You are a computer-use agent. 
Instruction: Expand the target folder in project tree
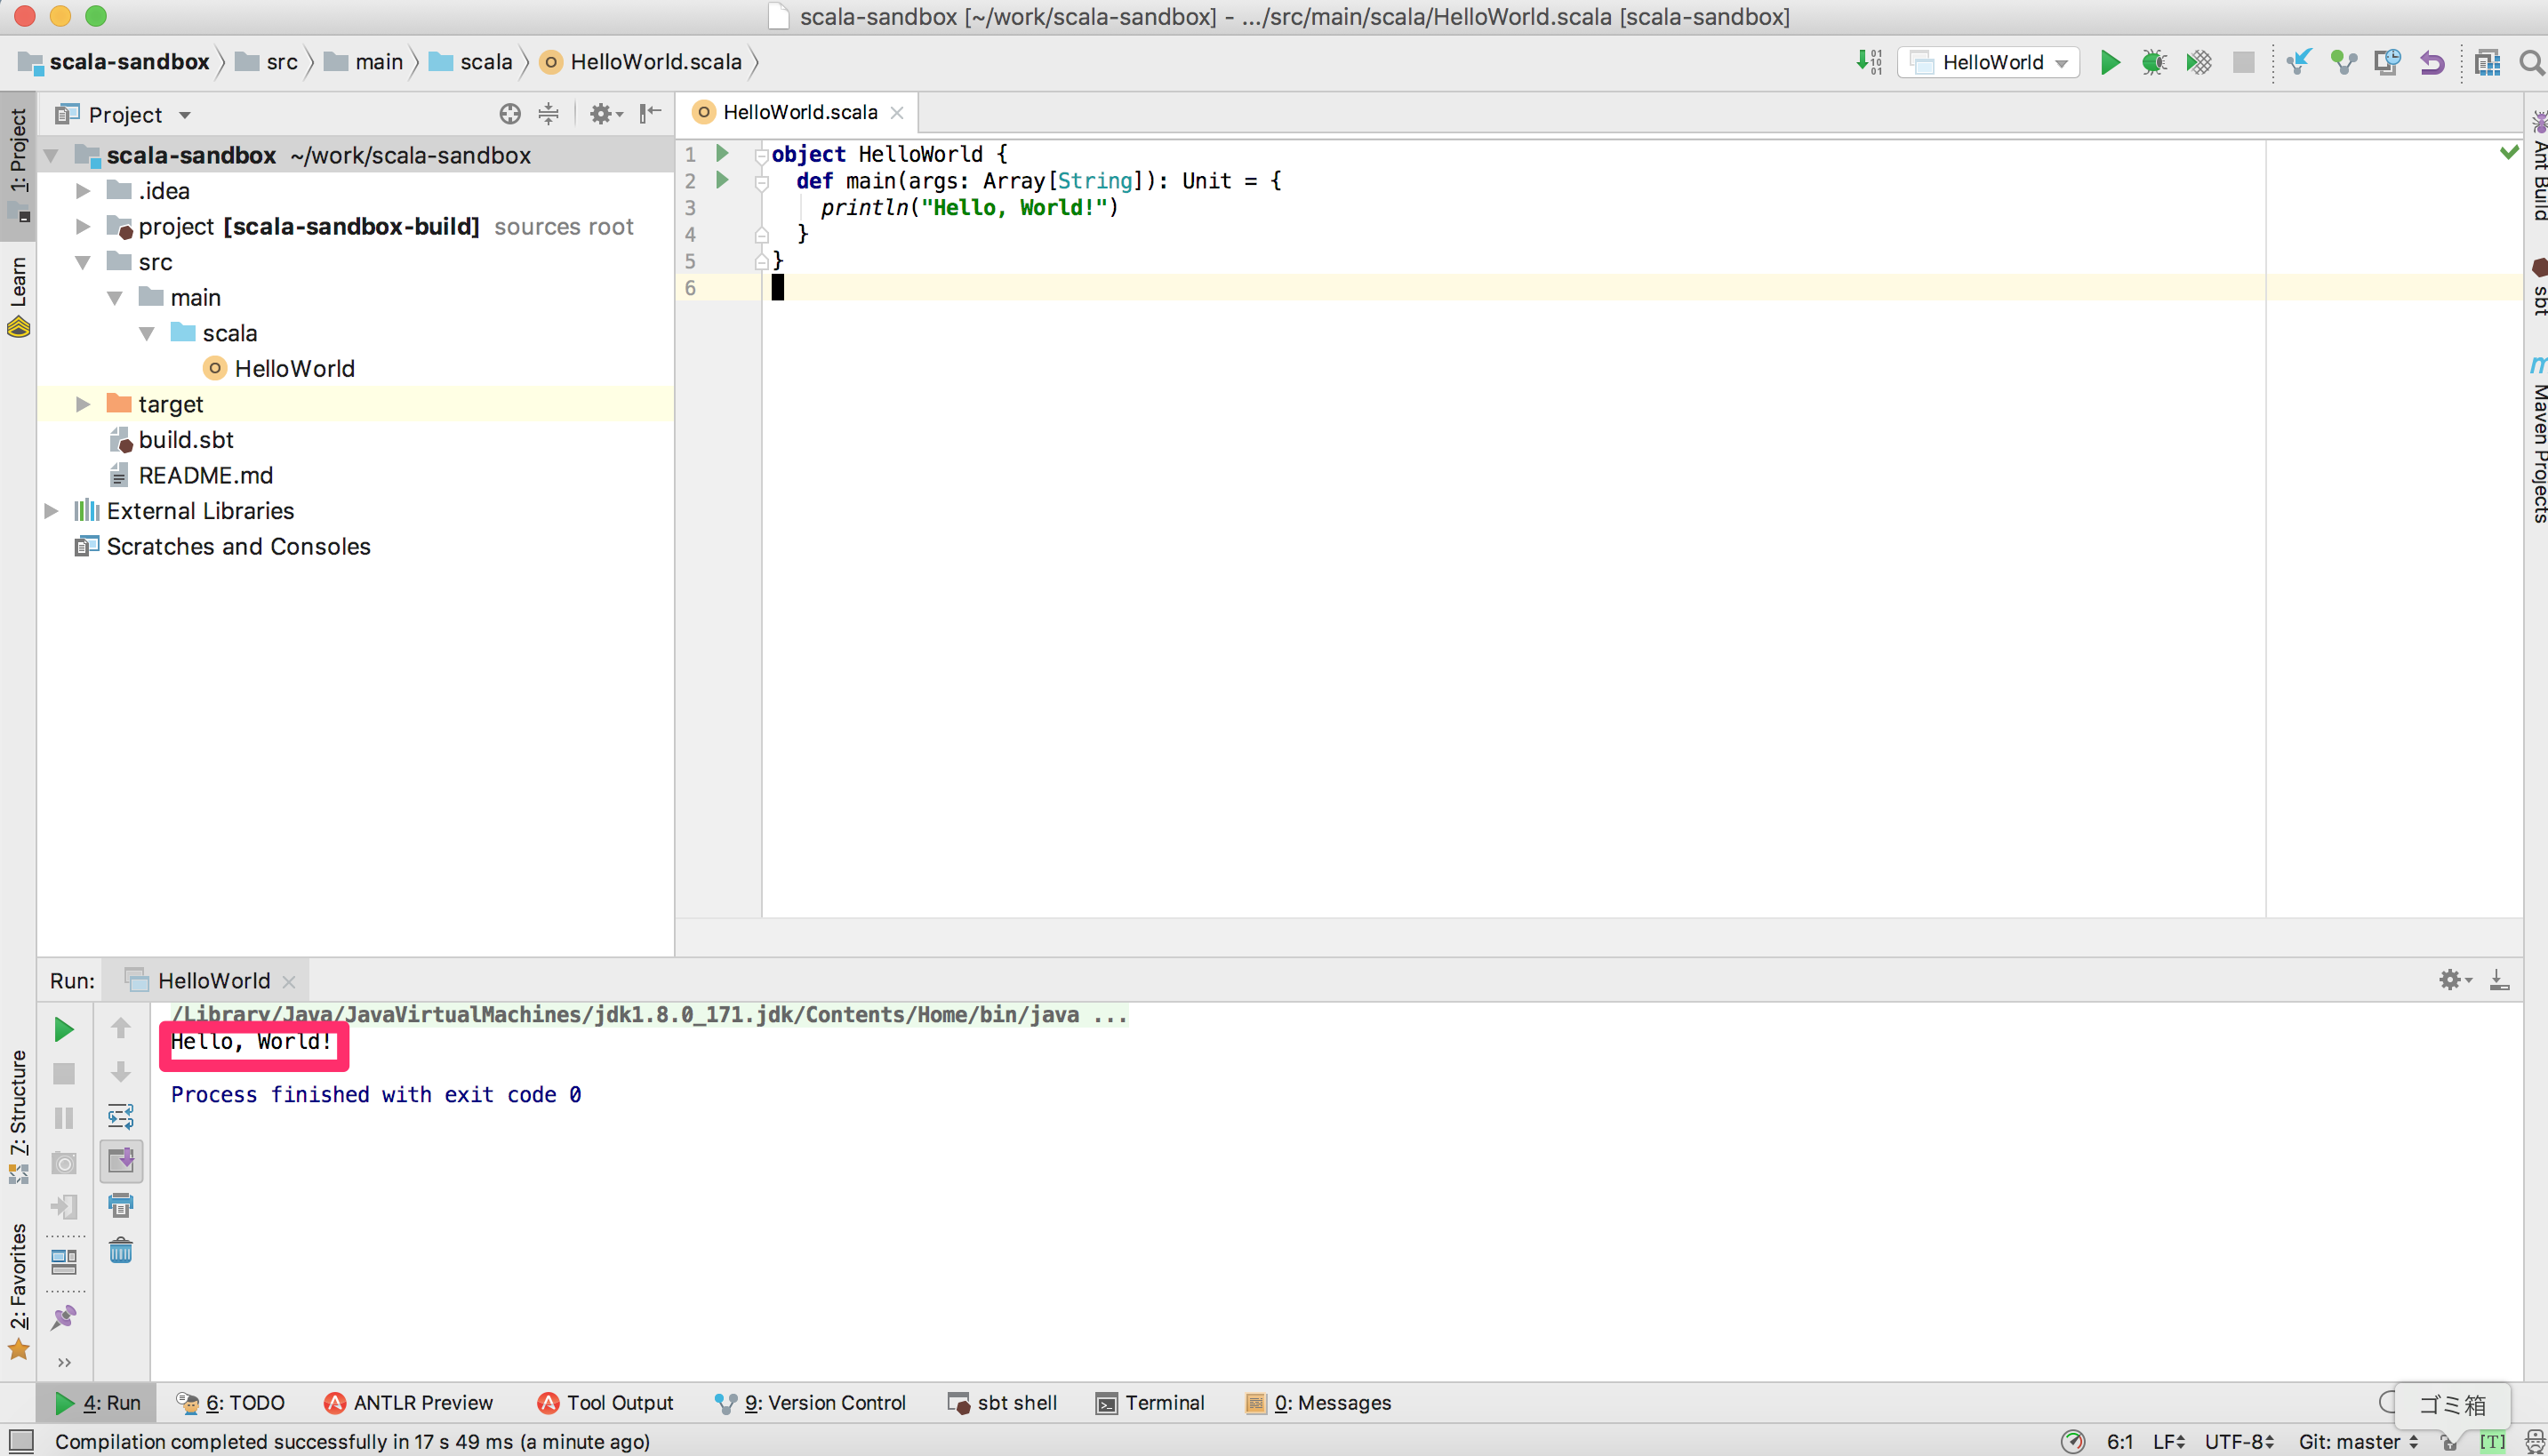[x=84, y=404]
